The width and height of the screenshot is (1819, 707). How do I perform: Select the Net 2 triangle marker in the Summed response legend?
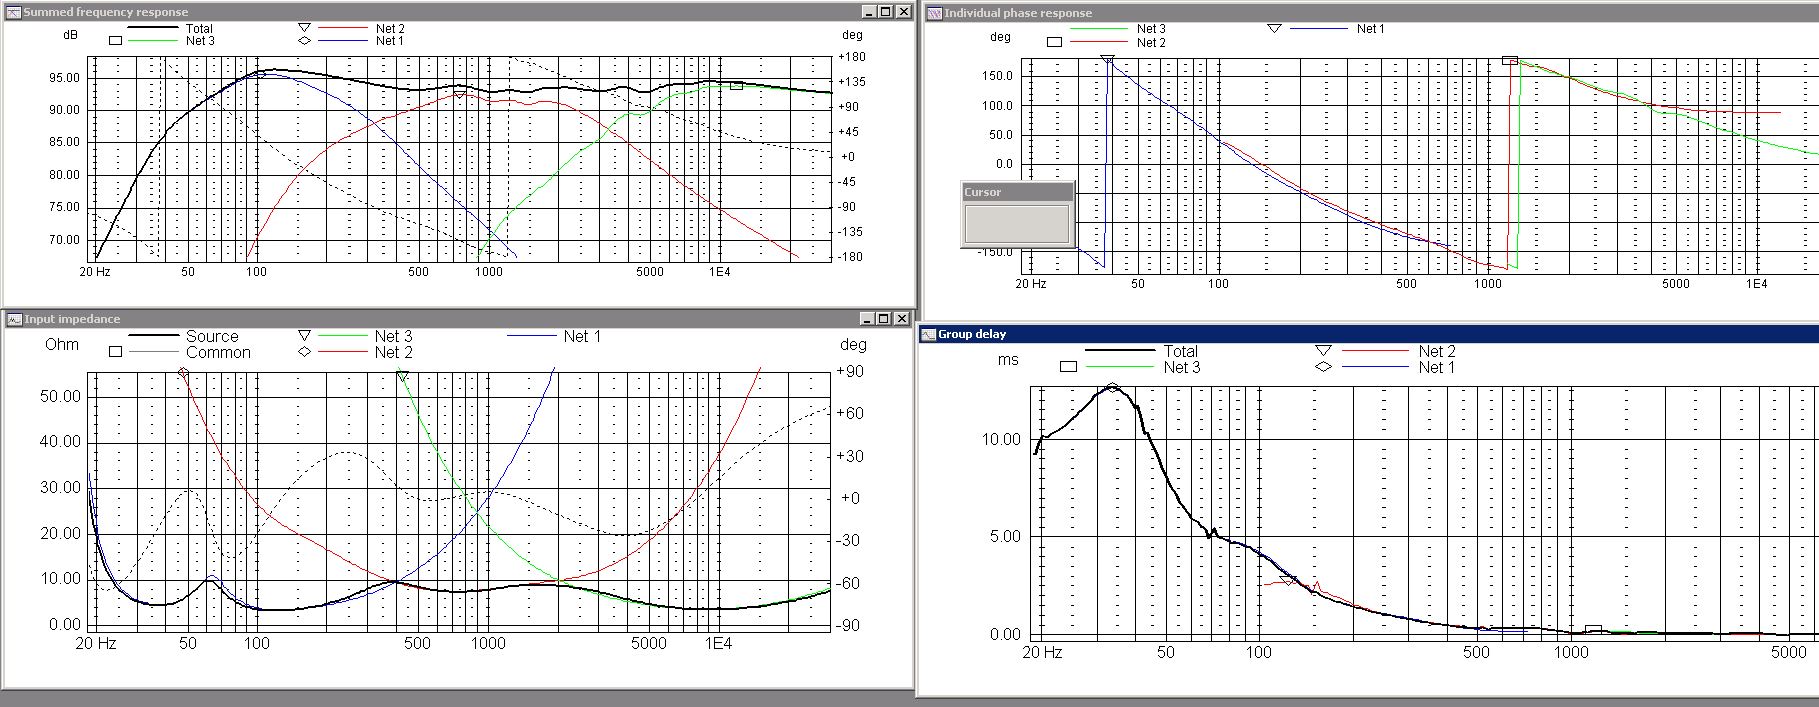pyautogui.click(x=305, y=28)
